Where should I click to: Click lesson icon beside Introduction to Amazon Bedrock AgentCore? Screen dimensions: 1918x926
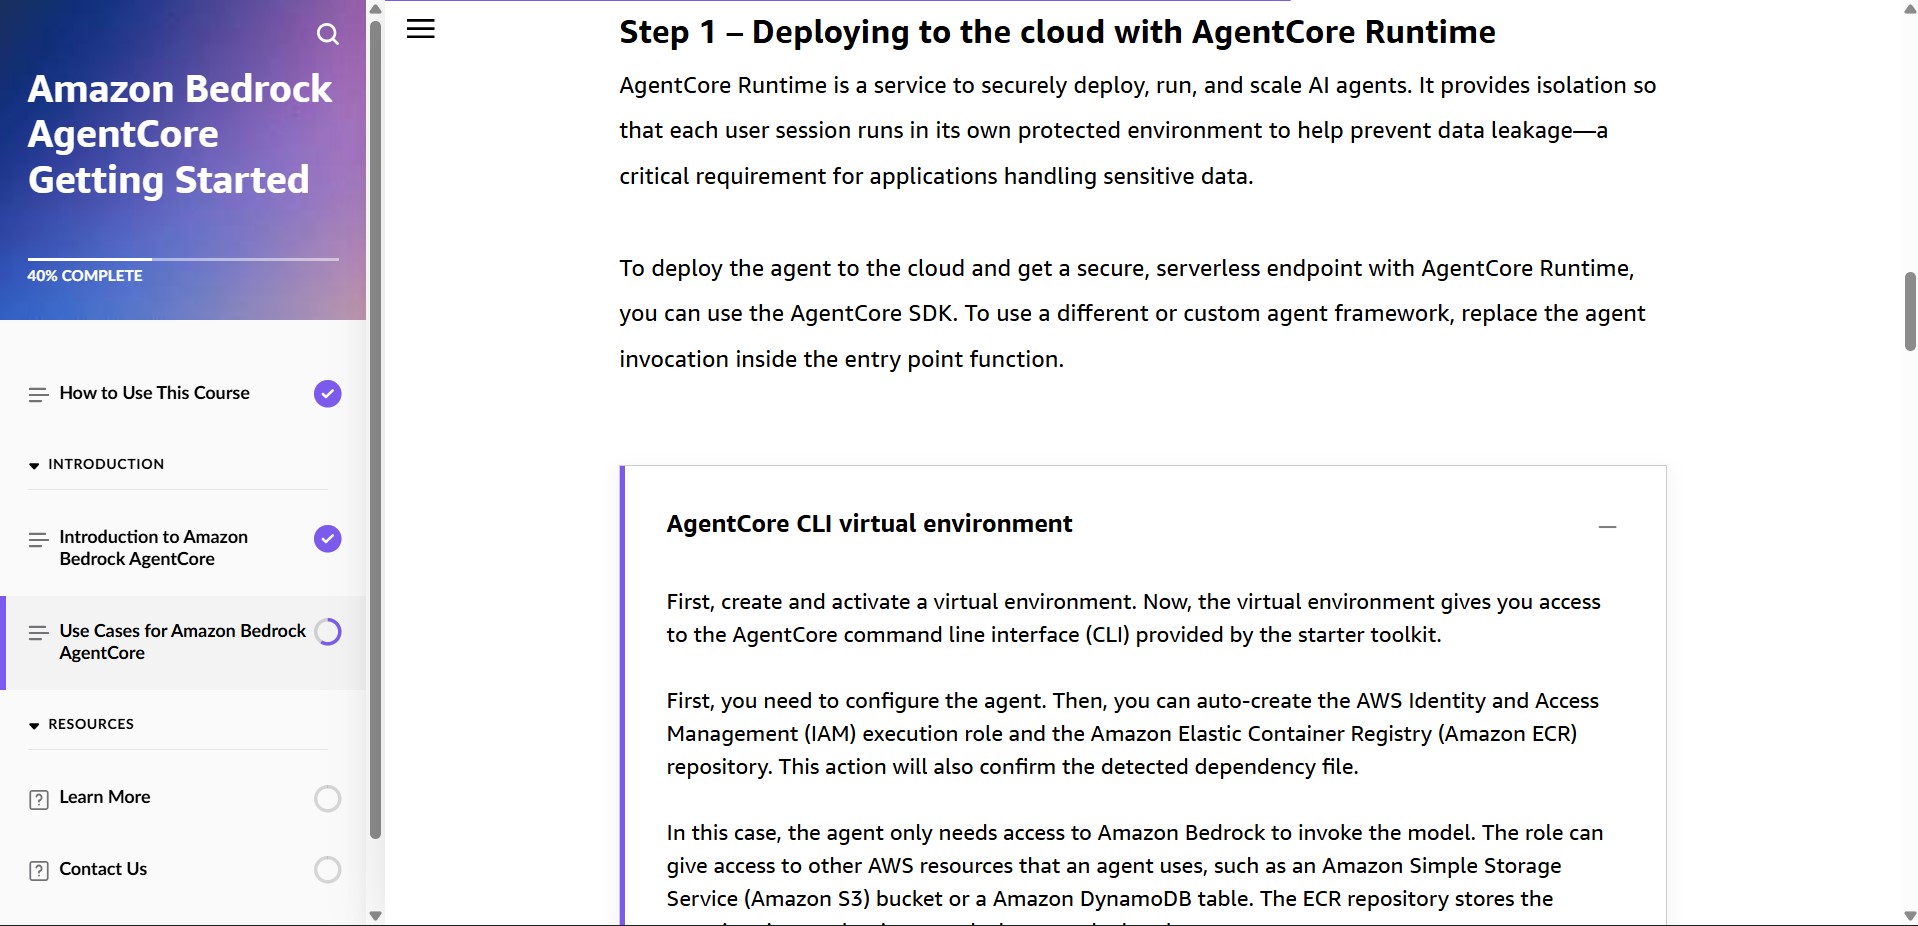click(x=38, y=540)
